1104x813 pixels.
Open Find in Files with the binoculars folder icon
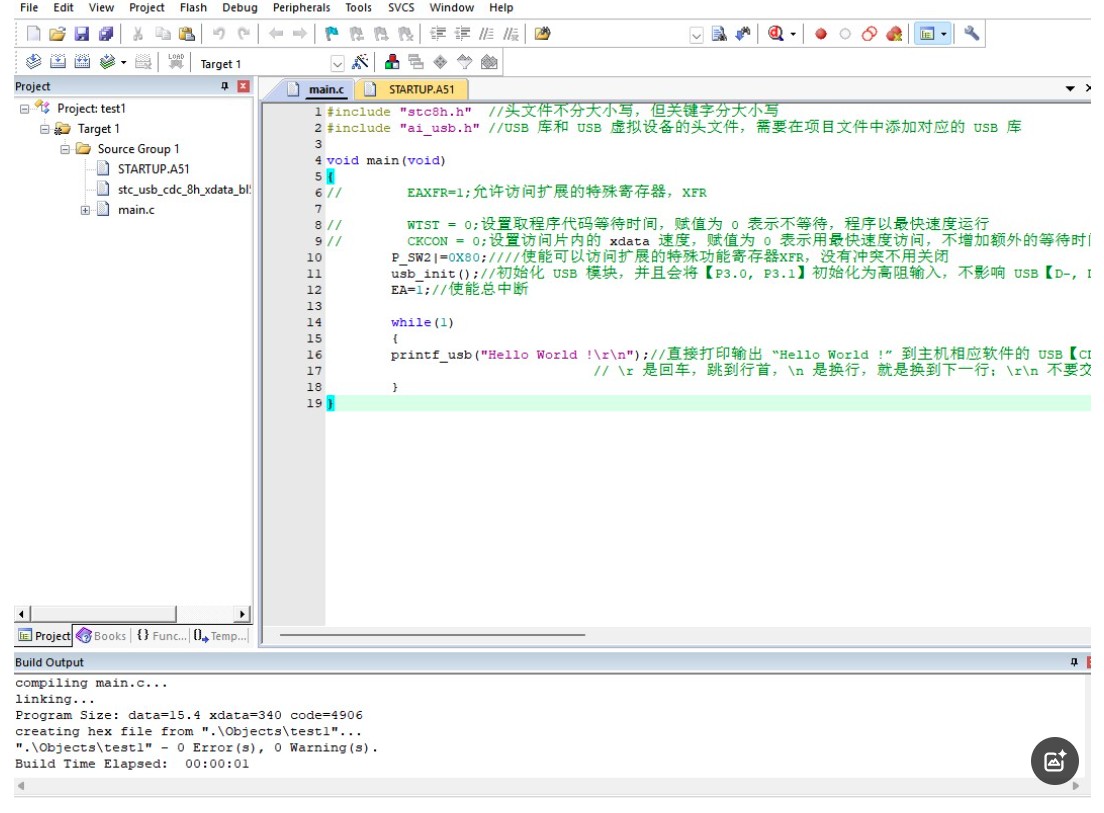[x=542, y=33]
